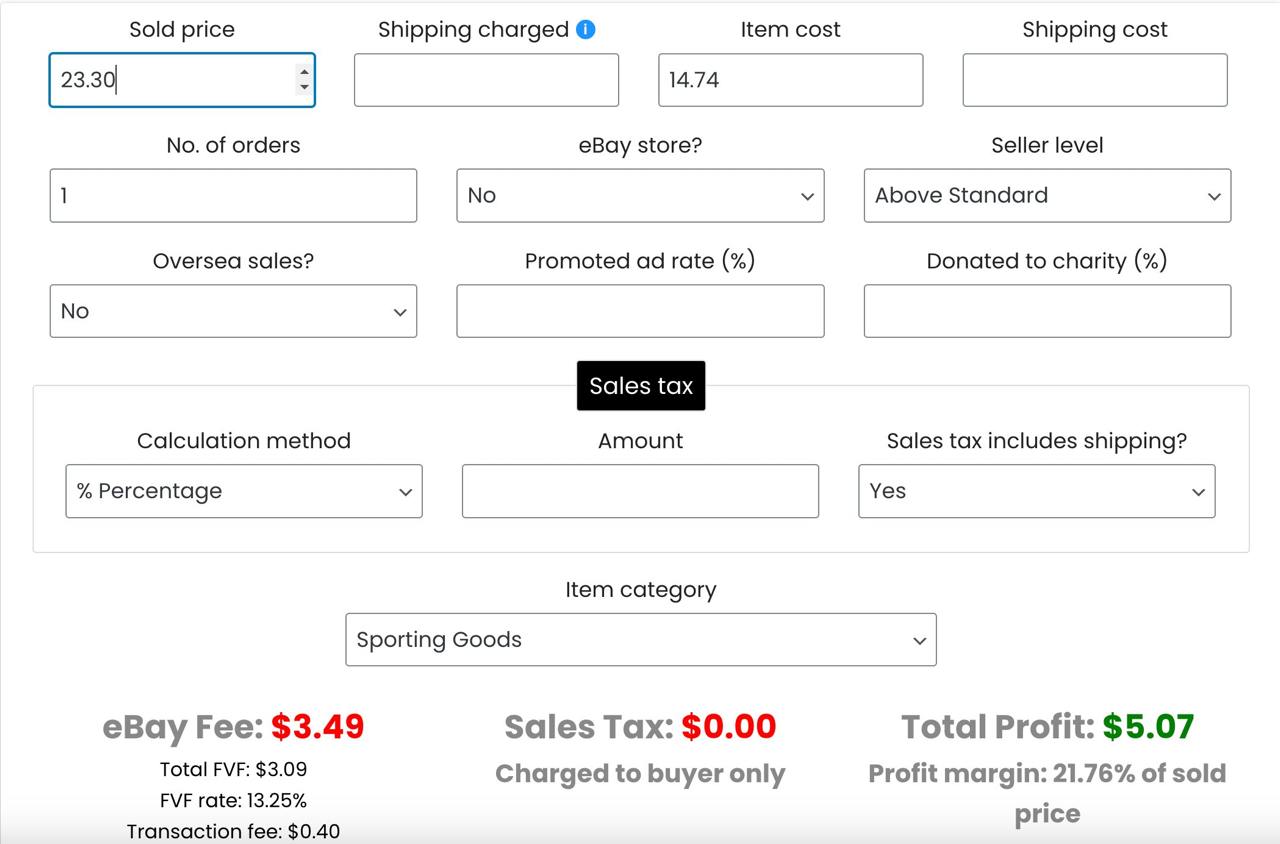Decrease Sold price with down stepper arrow
This screenshot has height=844, width=1280.
[x=304, y=88]
